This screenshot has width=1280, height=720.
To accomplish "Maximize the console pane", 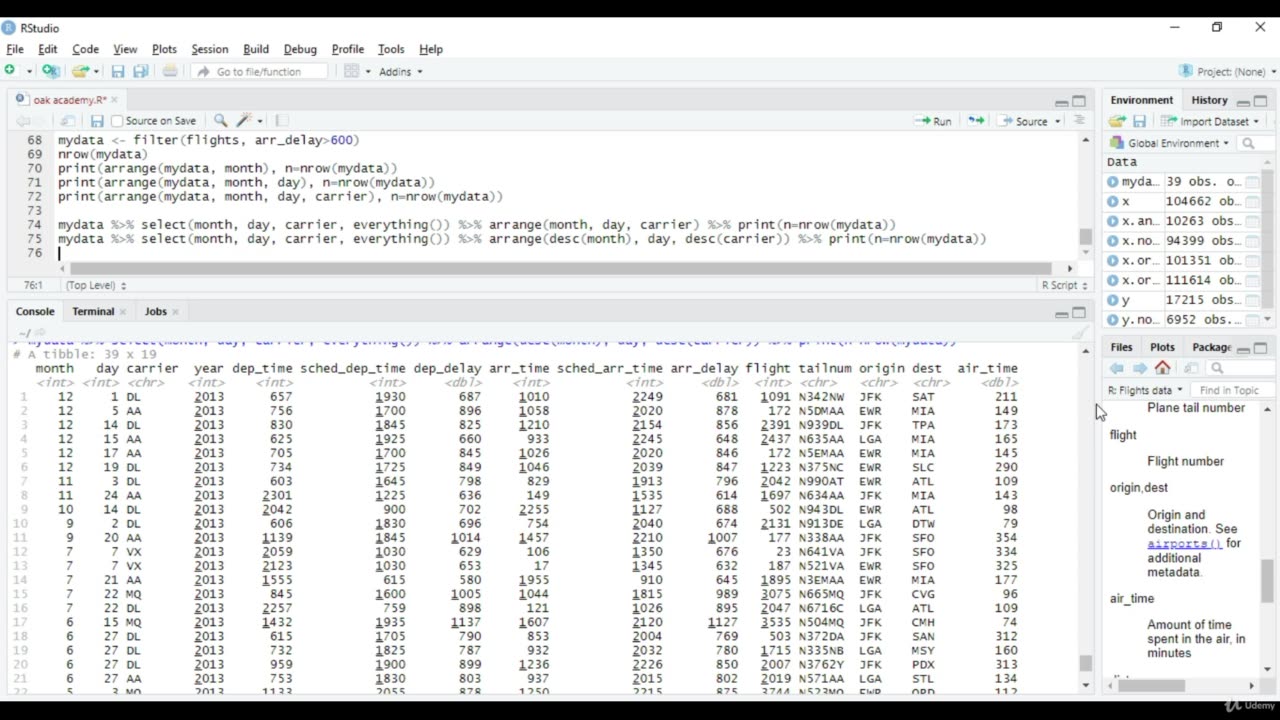I will [1079, 313].
